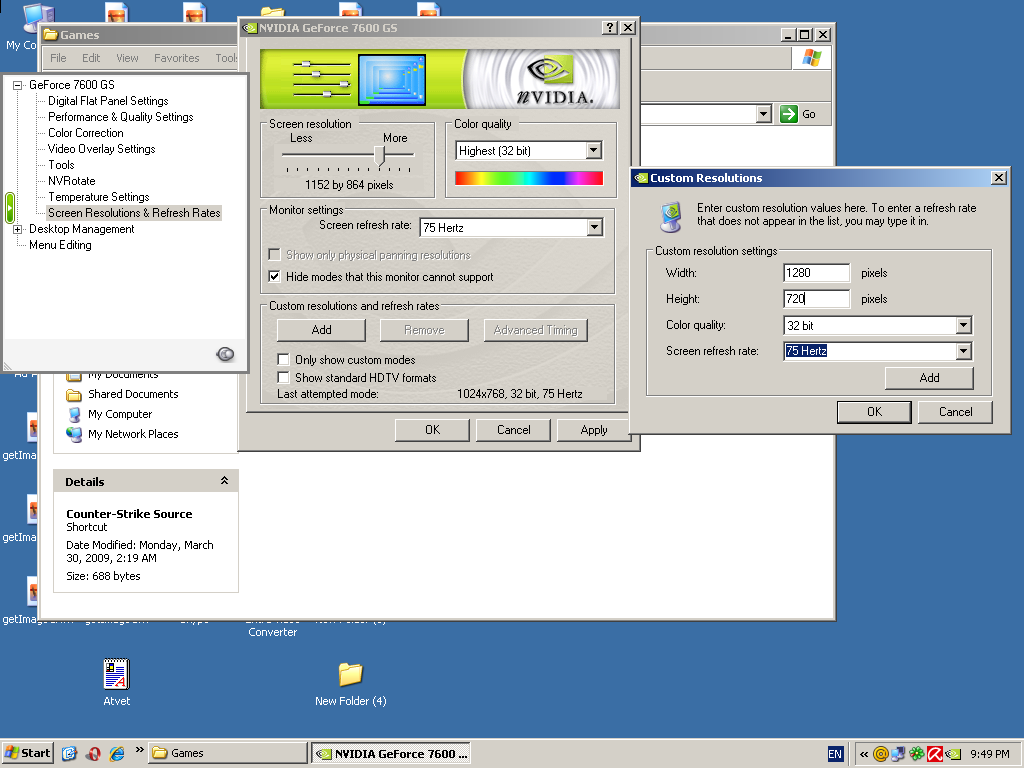This screenshot has height=768, width=1024.
Task: Click the rainbow color quality bar
Action: (529, 178)
